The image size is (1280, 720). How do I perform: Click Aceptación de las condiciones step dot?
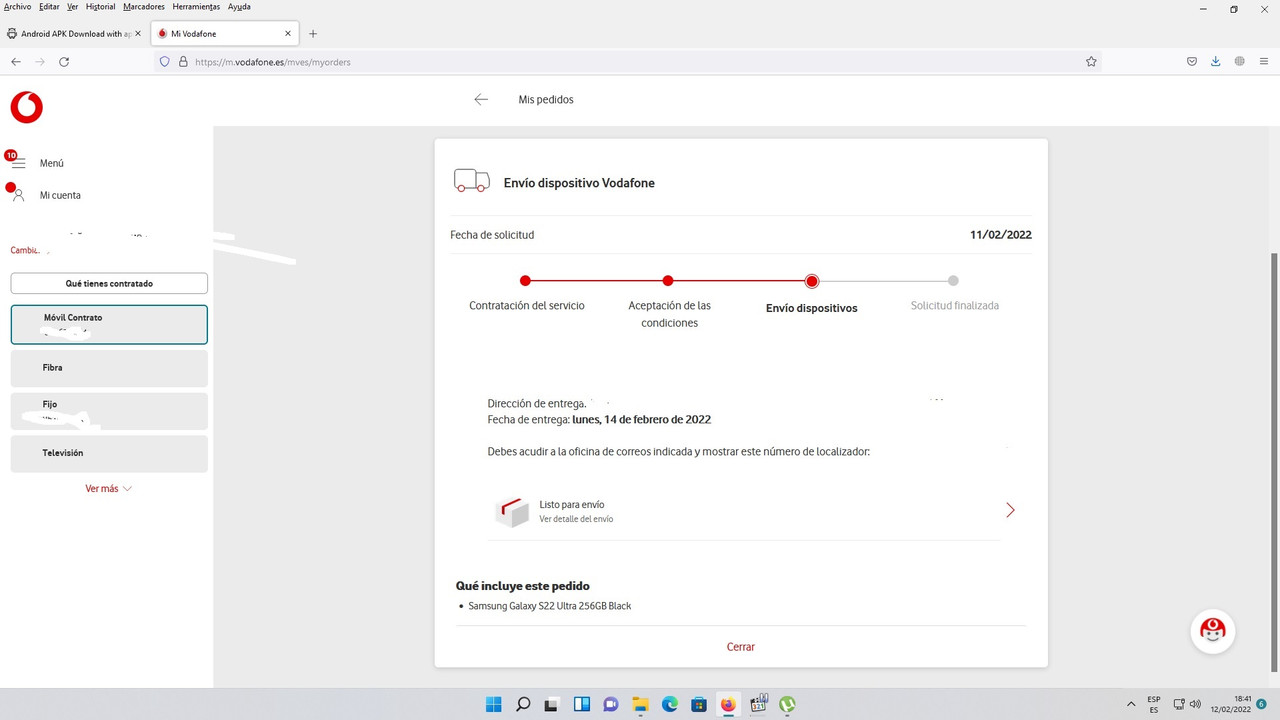(x=668, y=281)
